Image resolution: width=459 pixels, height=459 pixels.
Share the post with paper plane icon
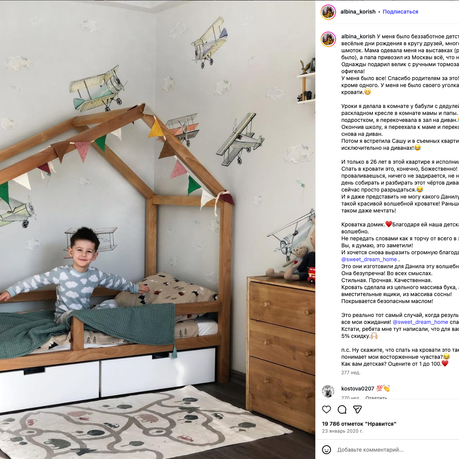tap(357, 409)
